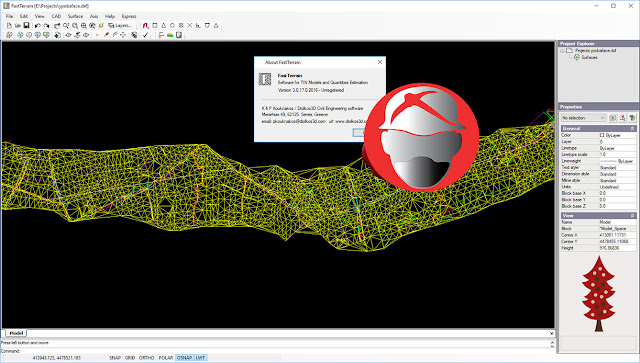Open the CAD menu
Viewport: 640px width, 363px height.
tap(56, 16)
